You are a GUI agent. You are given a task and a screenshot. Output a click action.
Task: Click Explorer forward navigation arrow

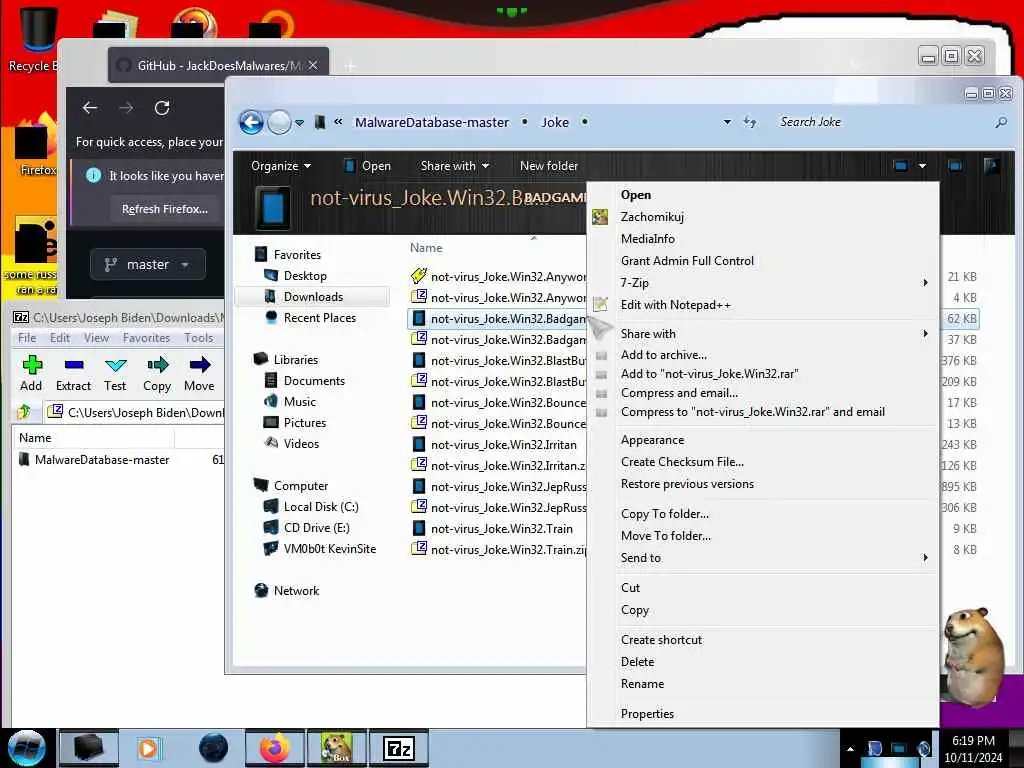(280, 122)
